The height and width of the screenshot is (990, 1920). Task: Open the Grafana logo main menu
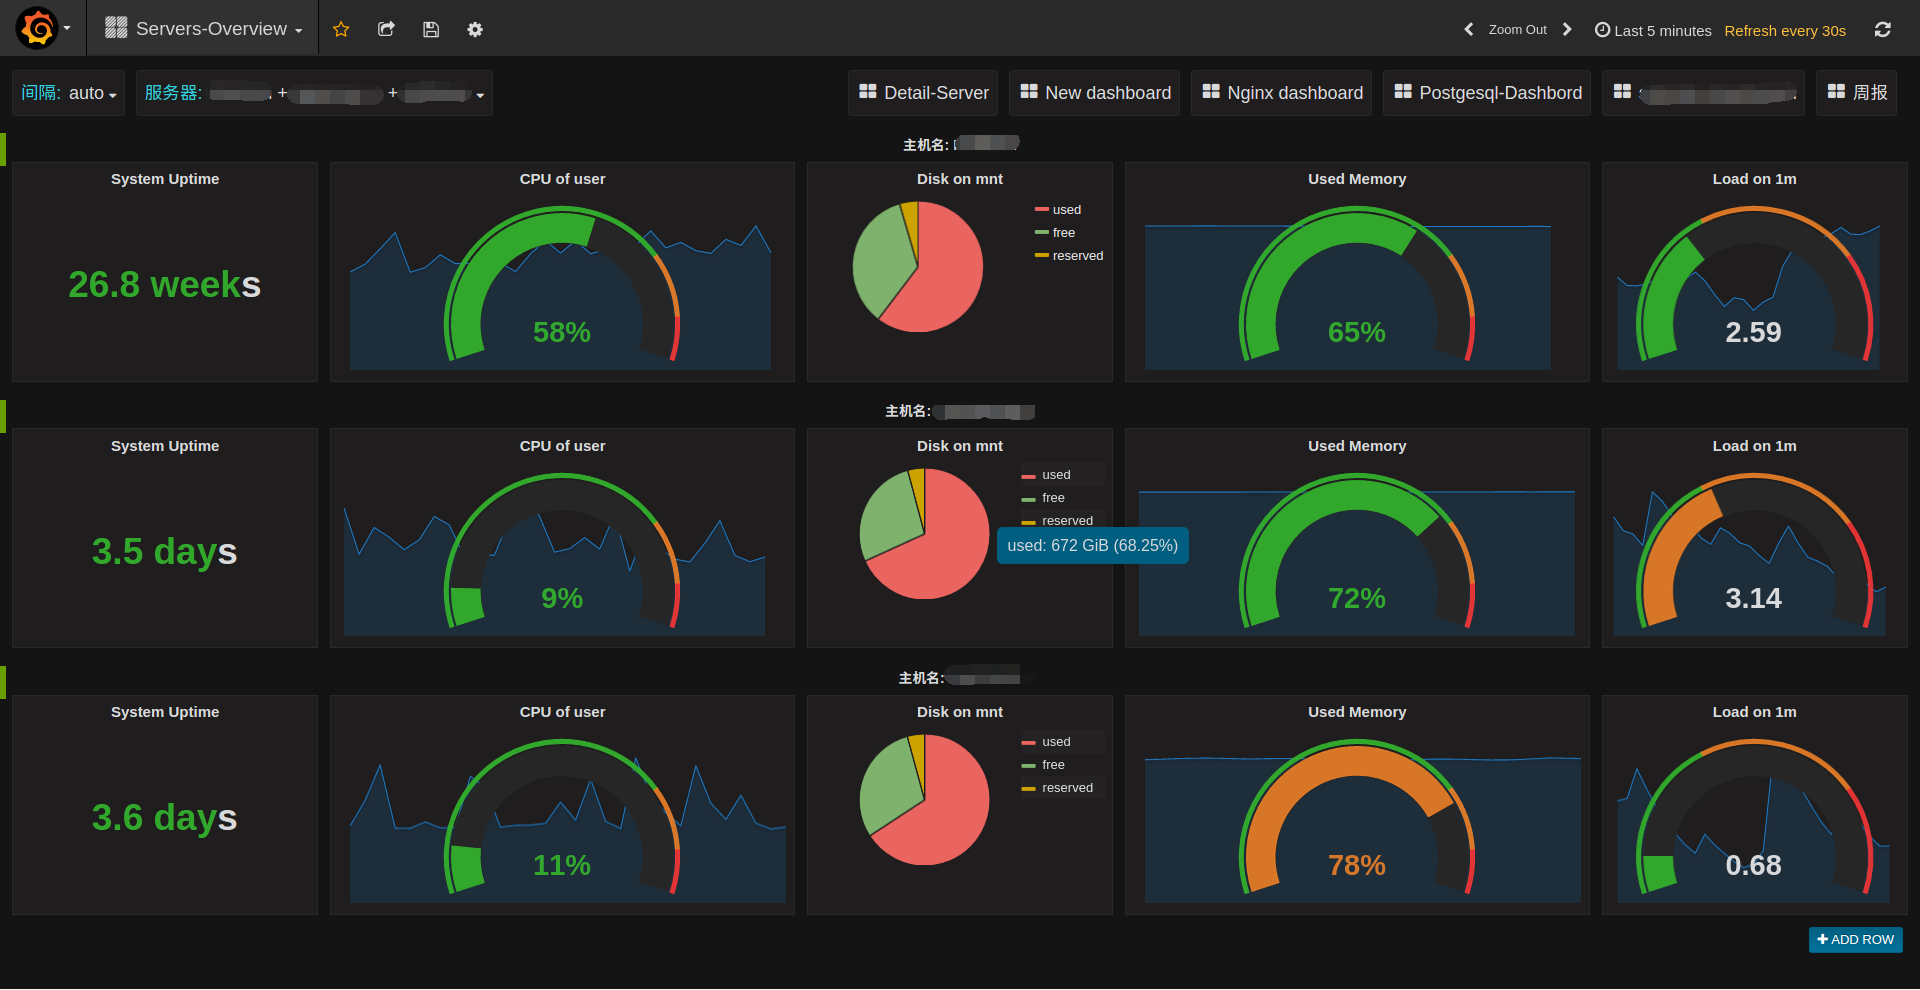(38, 28)
